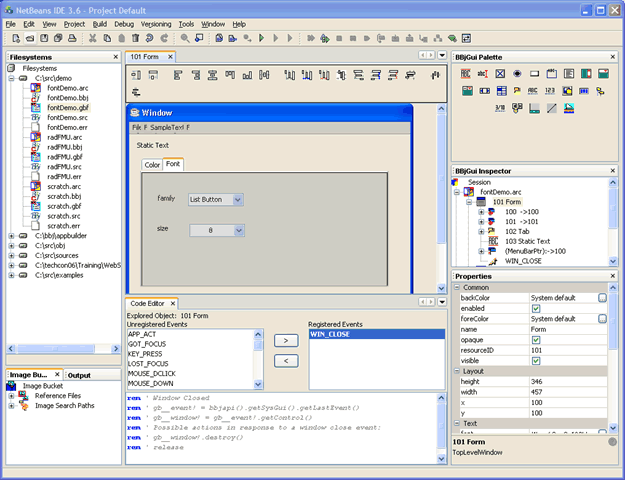This screenshot has width=625, height=480.
Task: Click the '>' register event button
Action: click(x=286, y=340)
